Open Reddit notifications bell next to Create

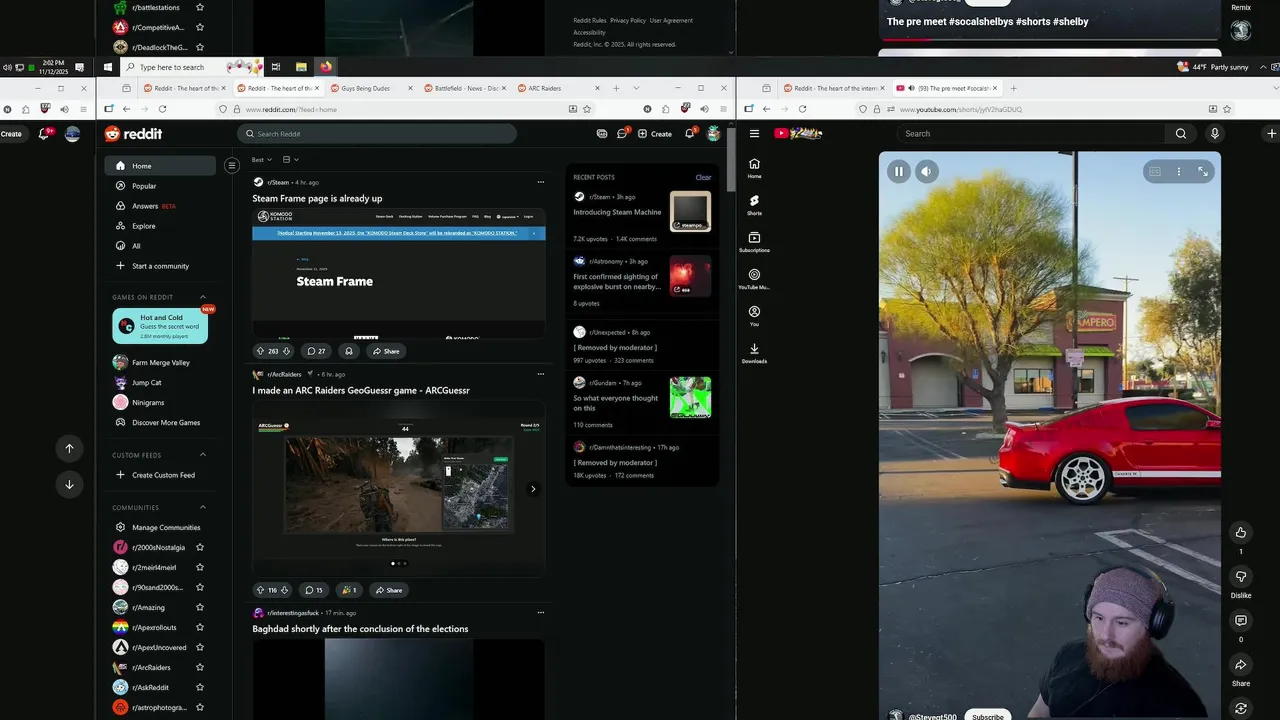pos(689,133)
